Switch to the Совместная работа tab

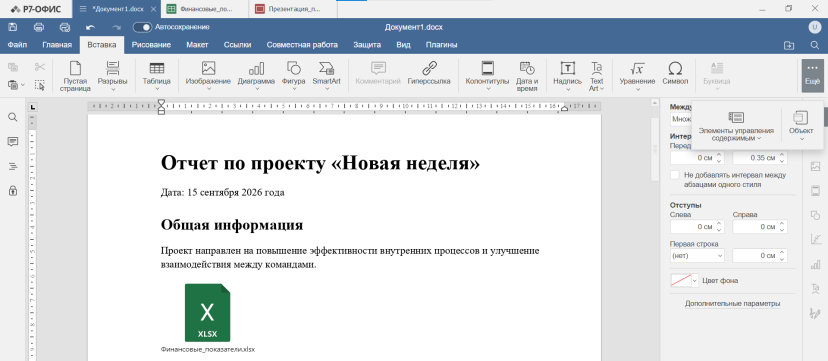click(x=302, y=45)
